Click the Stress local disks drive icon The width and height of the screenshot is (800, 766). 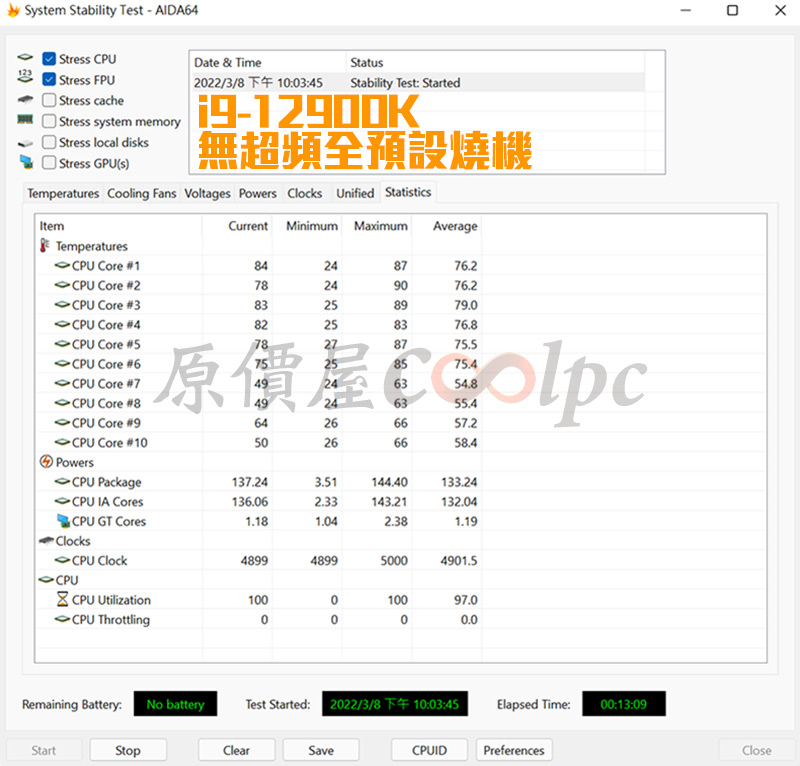25,143
